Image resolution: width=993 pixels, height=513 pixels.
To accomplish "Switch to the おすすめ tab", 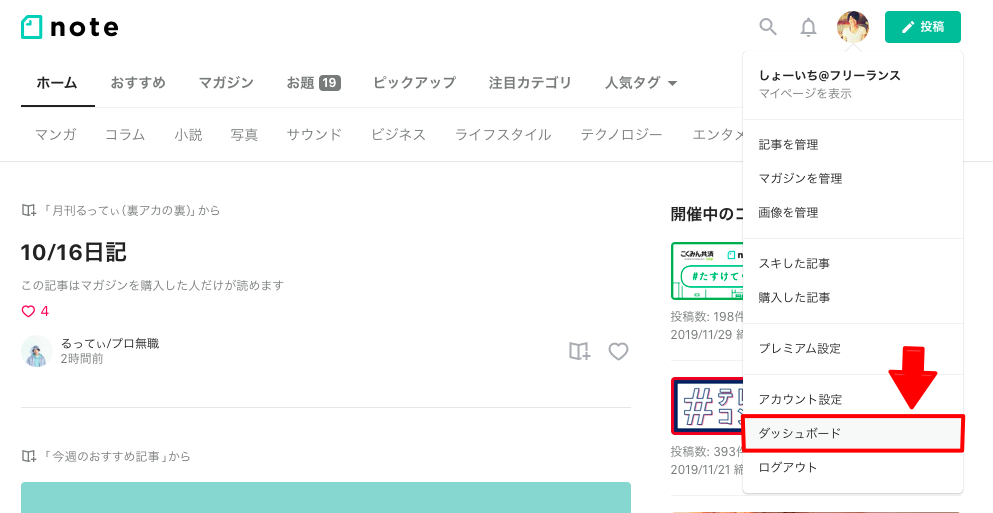I will pos(138,83).
